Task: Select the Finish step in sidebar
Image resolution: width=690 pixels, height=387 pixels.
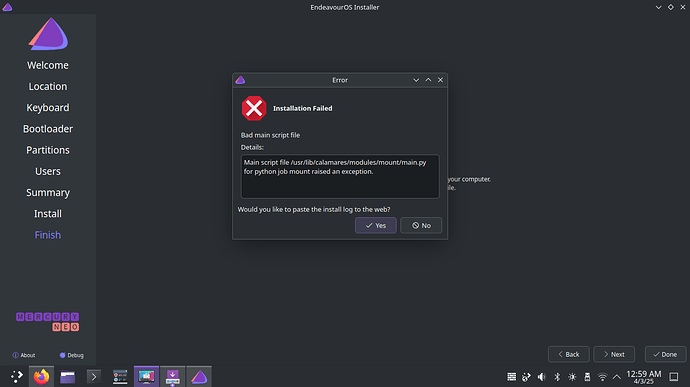Action: [x=48, y=235]
